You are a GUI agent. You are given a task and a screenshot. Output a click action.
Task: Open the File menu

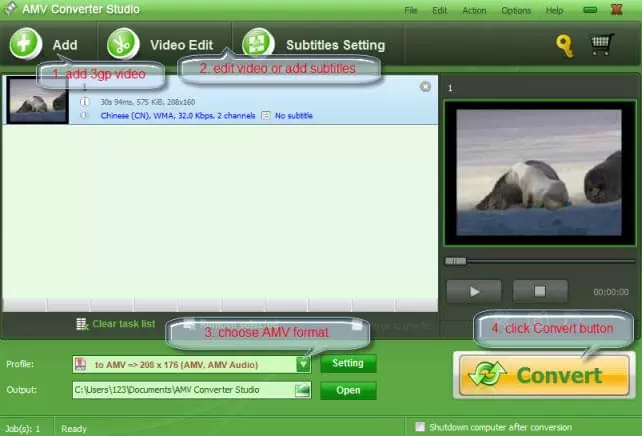(x=411, y=10)
